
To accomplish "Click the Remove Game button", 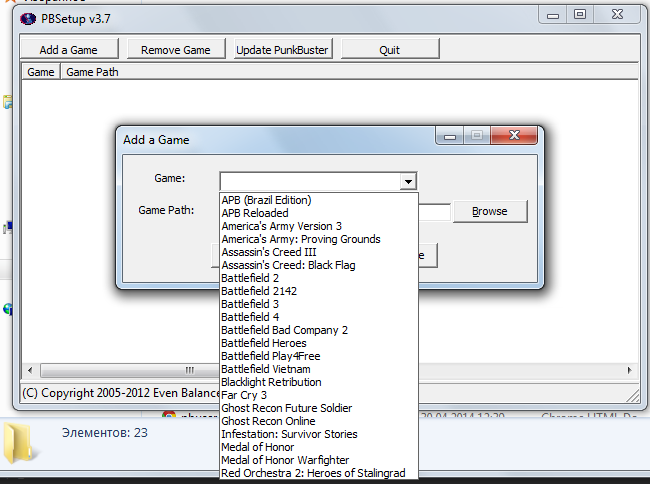I will (x=176, y=50).
